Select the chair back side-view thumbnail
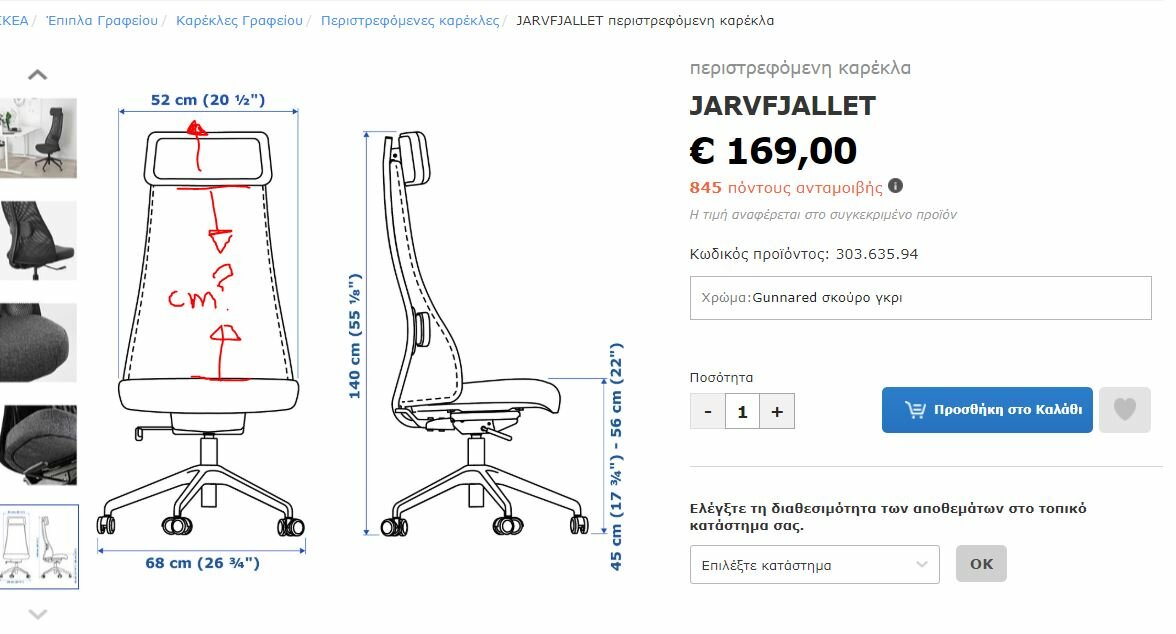Viewport: 1176px width, 634px height. coord(38,240)
